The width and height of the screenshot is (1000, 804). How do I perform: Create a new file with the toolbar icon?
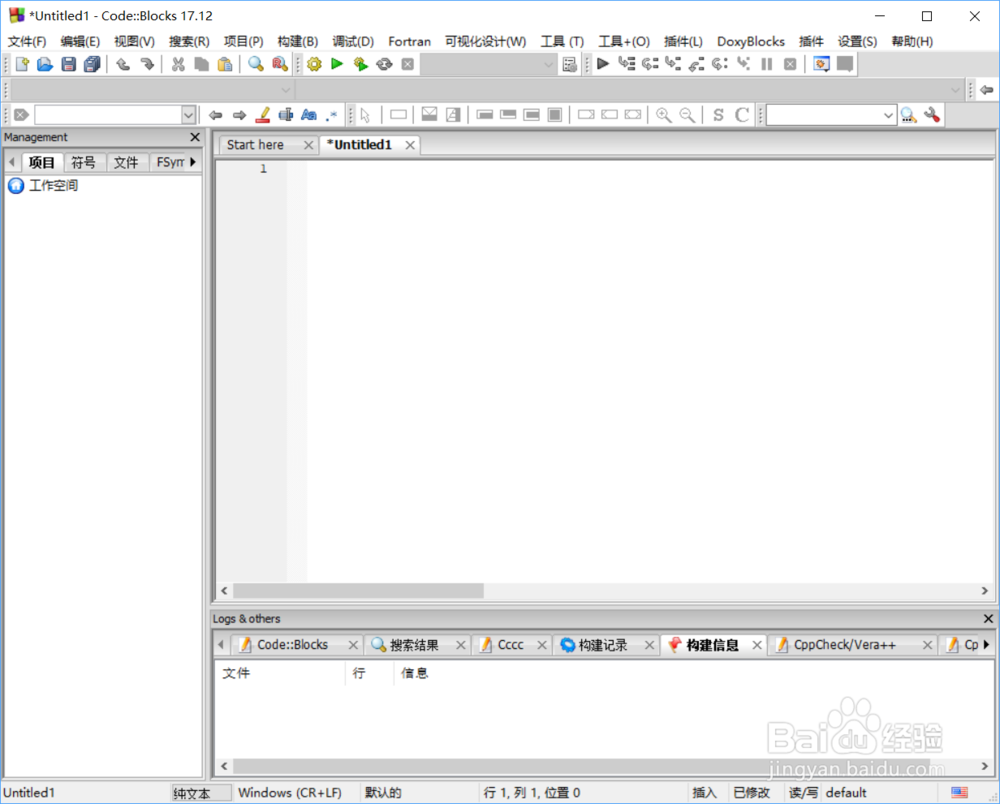click(x=22, y=64)
